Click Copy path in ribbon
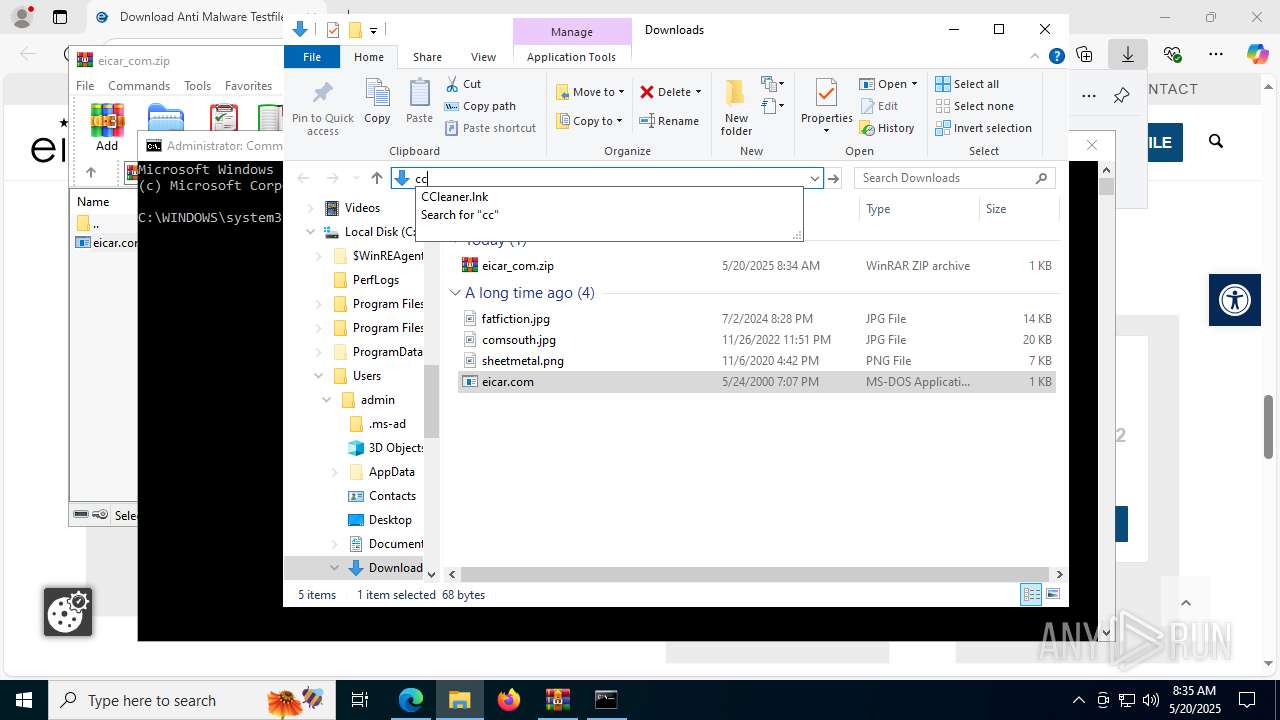This screenshot has height=720, width=1280. click(480, 106)
